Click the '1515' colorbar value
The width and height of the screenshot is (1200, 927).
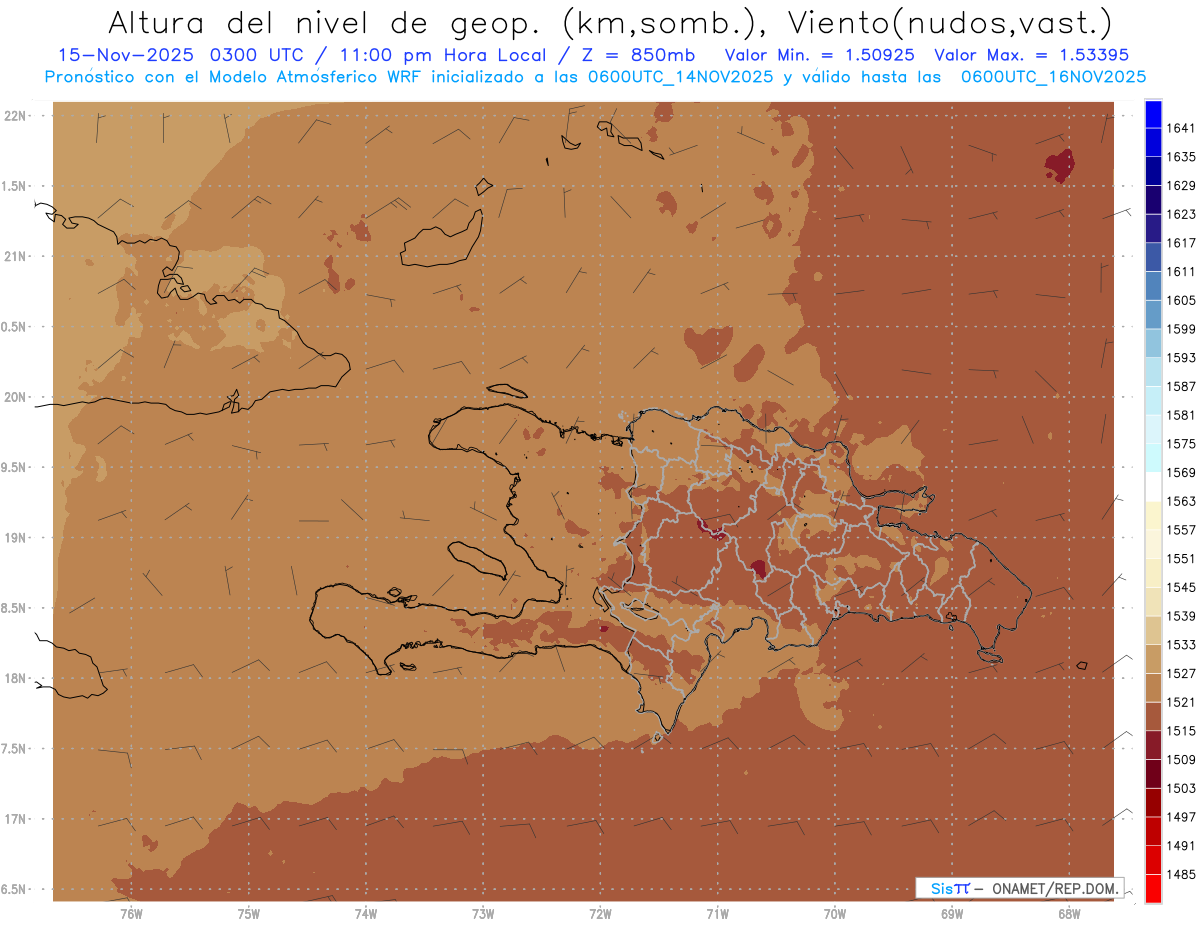coord(1181,731)
